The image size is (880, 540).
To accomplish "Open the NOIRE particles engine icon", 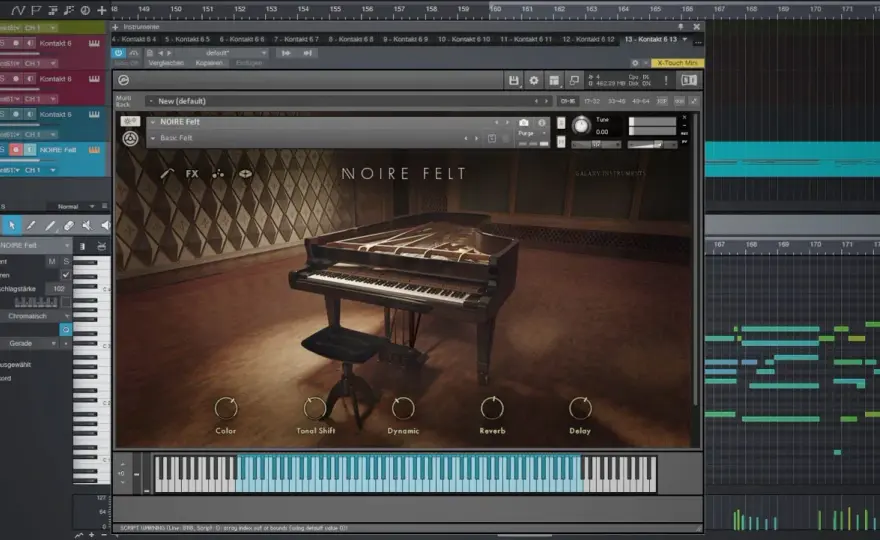I will pos(218,173).
